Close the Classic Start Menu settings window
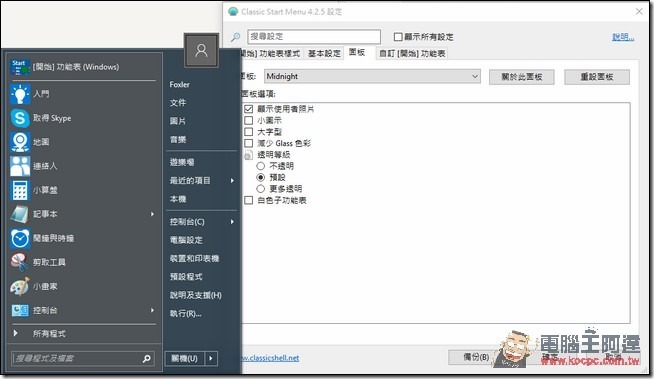654x379 pixels. coord(639,12)
